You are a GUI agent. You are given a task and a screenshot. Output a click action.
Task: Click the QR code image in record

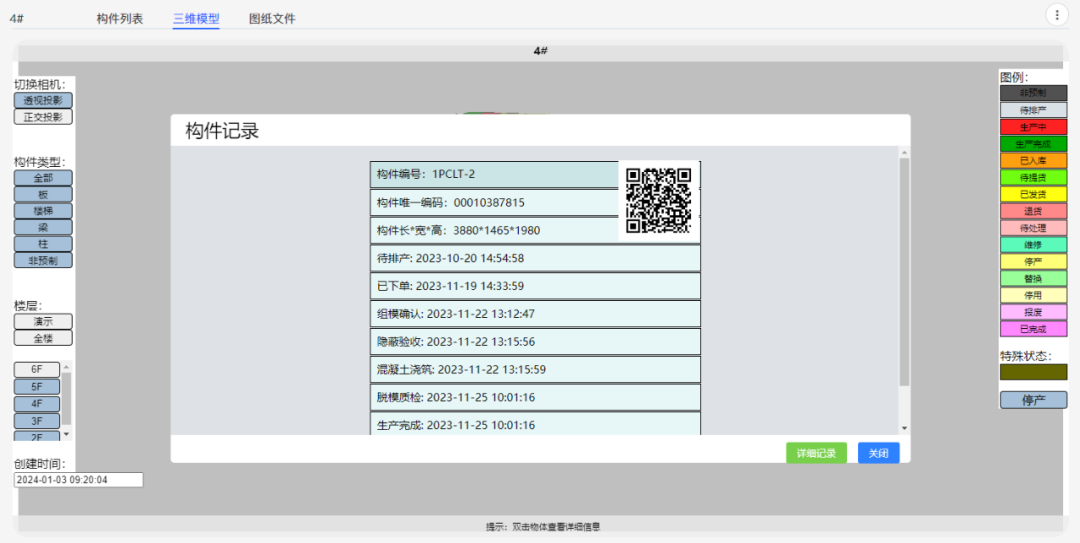pyautogui.click(x=658, y=200)
